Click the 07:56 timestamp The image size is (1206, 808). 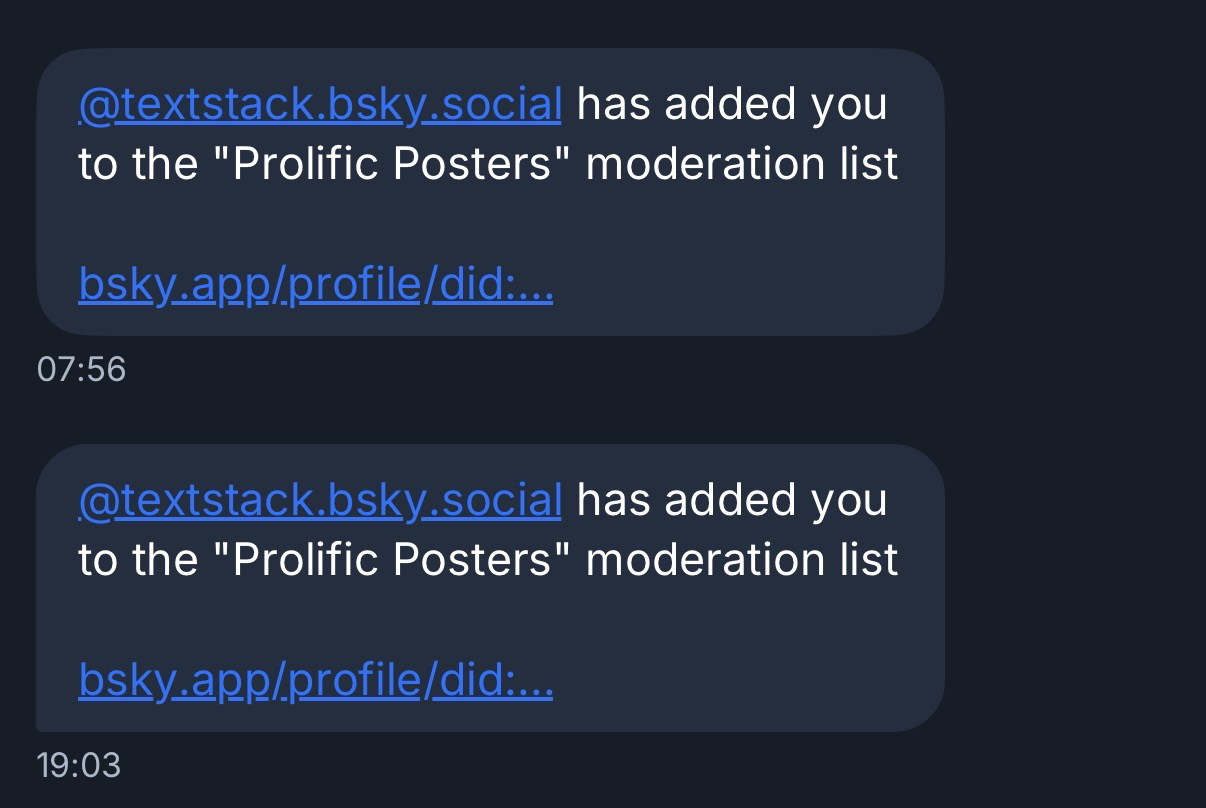pos(81,369)
